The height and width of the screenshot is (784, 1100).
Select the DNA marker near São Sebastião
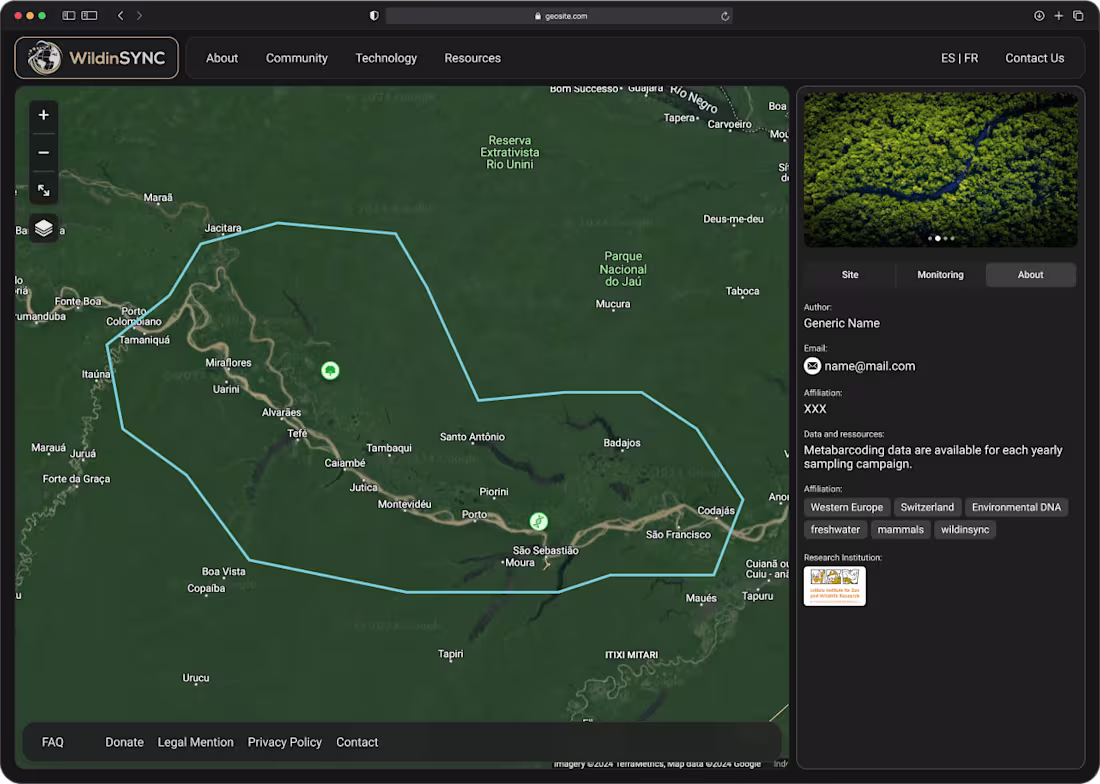pyautogui.click(x=538, y=520)
